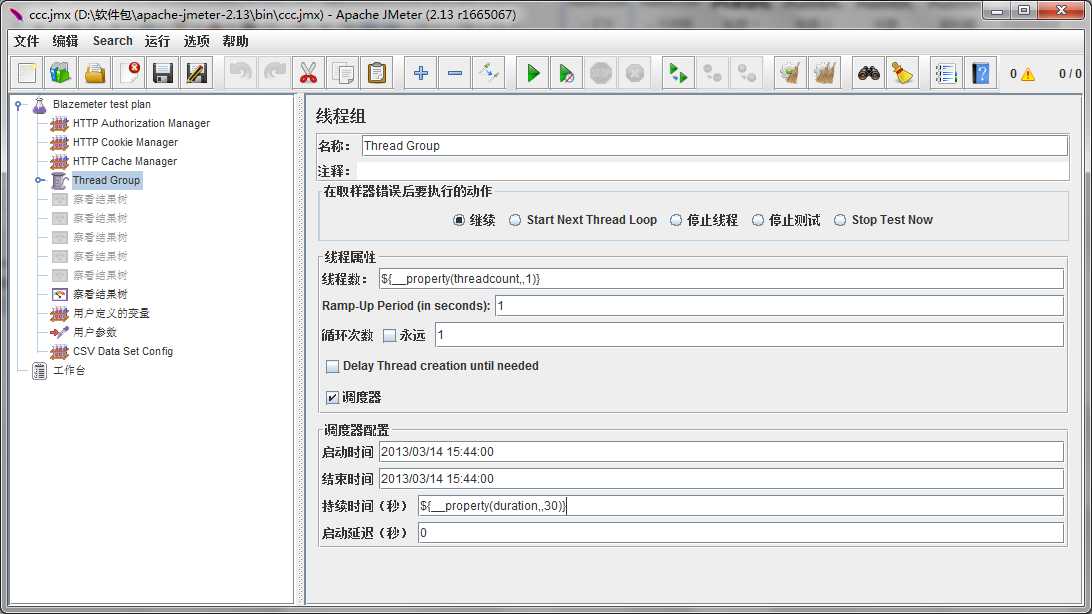Click the Copy icon
Screen dimensions: 1092x614
pyautogui.click(x=343, y=73)
